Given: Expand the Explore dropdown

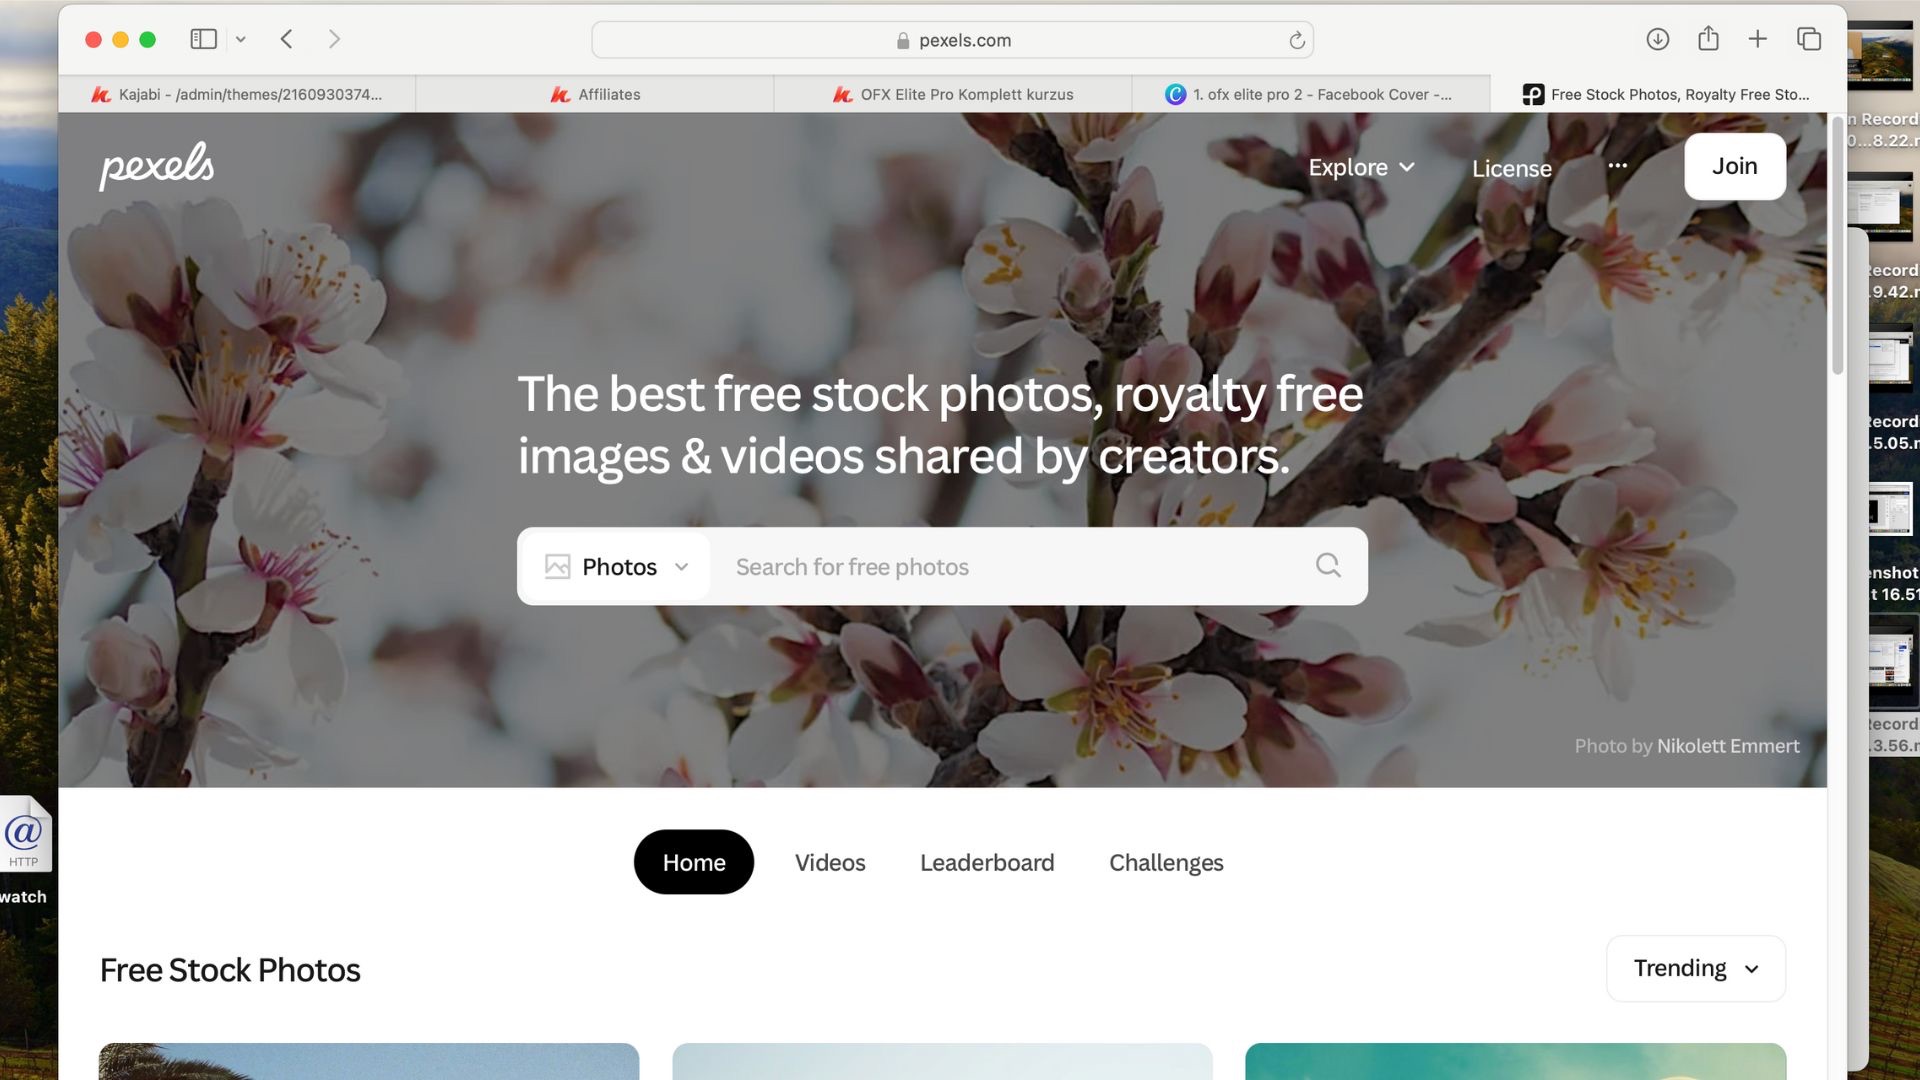Looking at the screenshot, I should pyautogui.click(x=1361, y=167).
